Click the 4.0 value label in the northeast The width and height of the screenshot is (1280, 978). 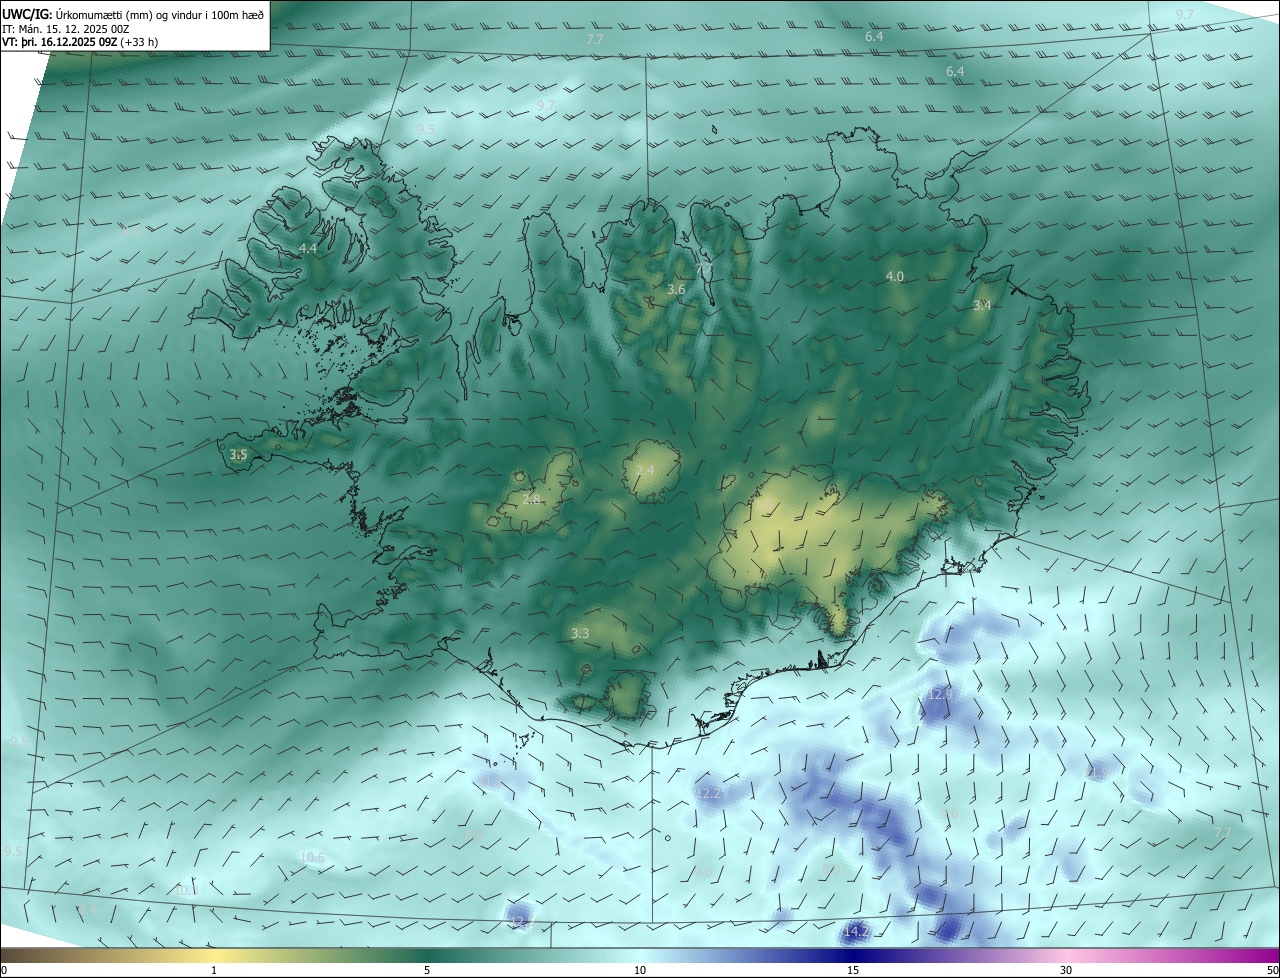(x=894, y=276)
